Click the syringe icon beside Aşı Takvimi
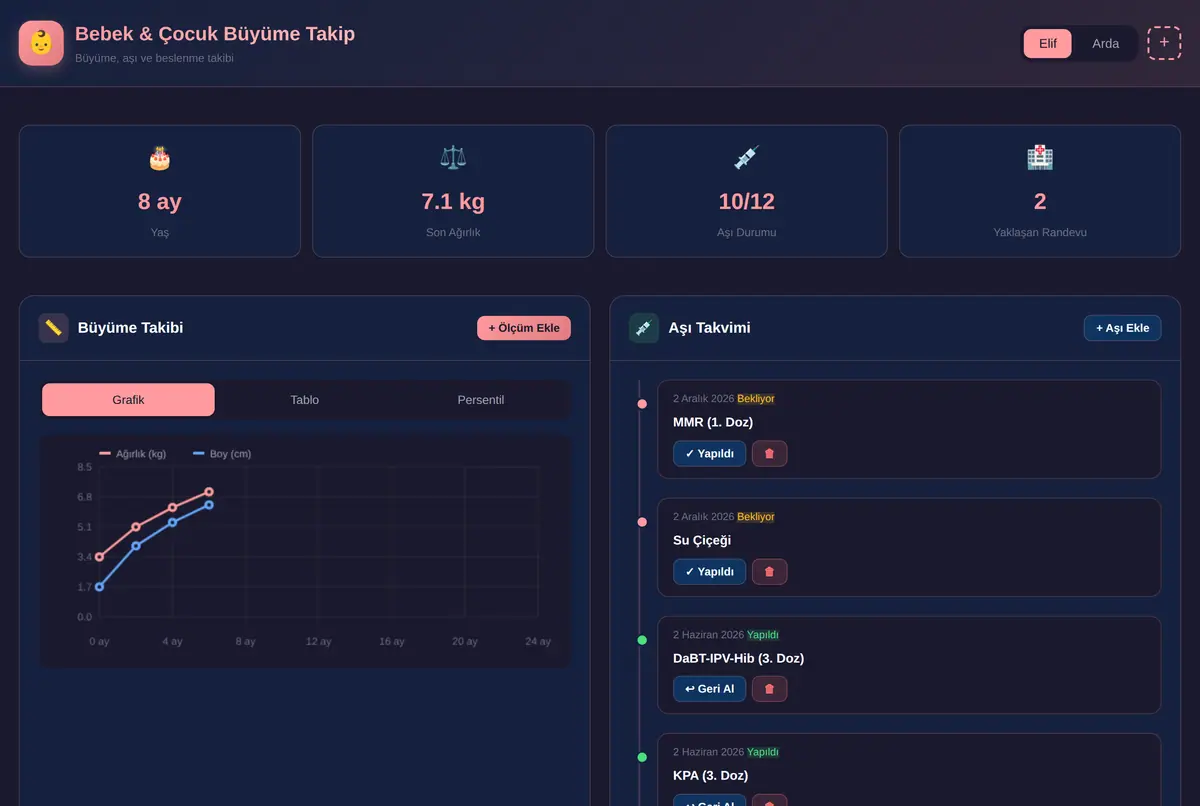The image size is (1200, 806). point(644,328)
